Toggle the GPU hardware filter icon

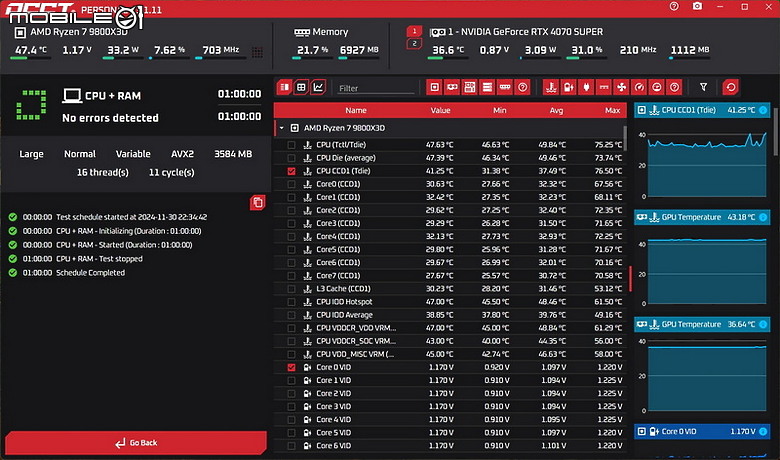pyautogui.click(x=452, y=88)
